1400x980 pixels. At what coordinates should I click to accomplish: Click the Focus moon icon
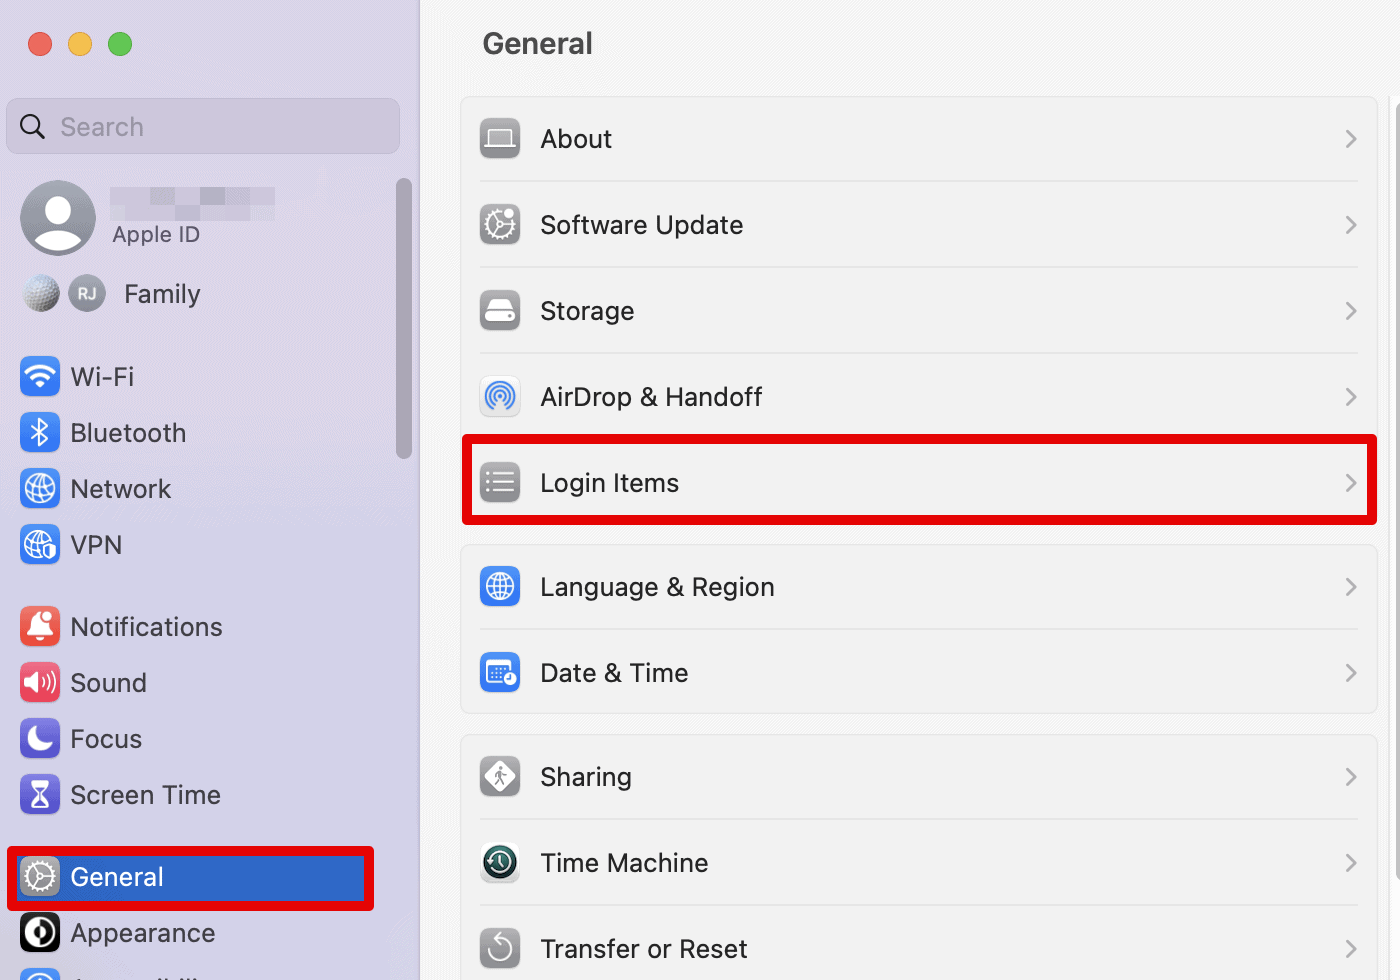[x=40, y=739]
